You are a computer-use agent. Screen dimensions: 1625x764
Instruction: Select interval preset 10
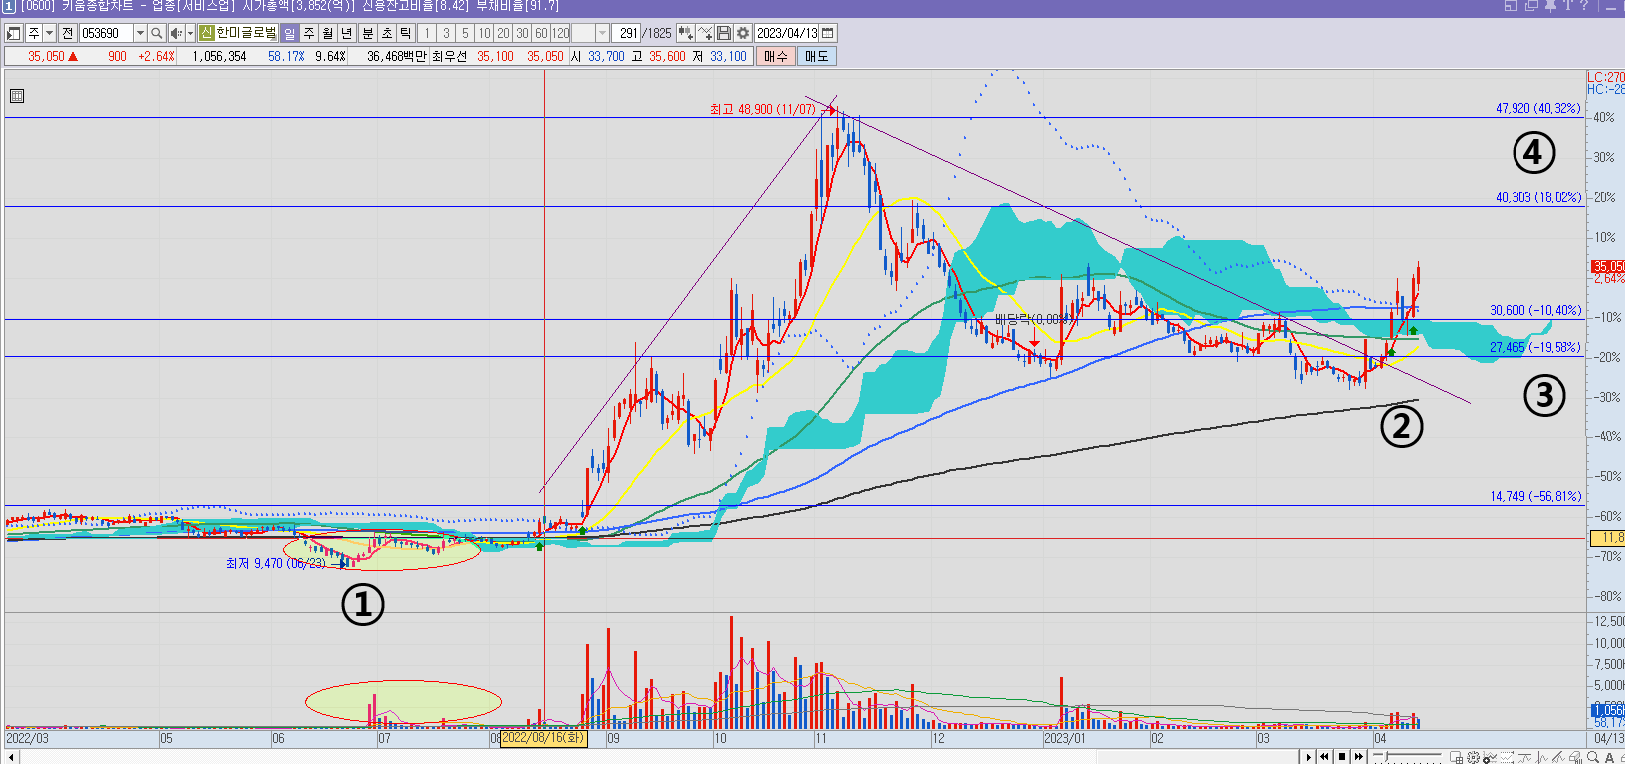pos(484,33)
